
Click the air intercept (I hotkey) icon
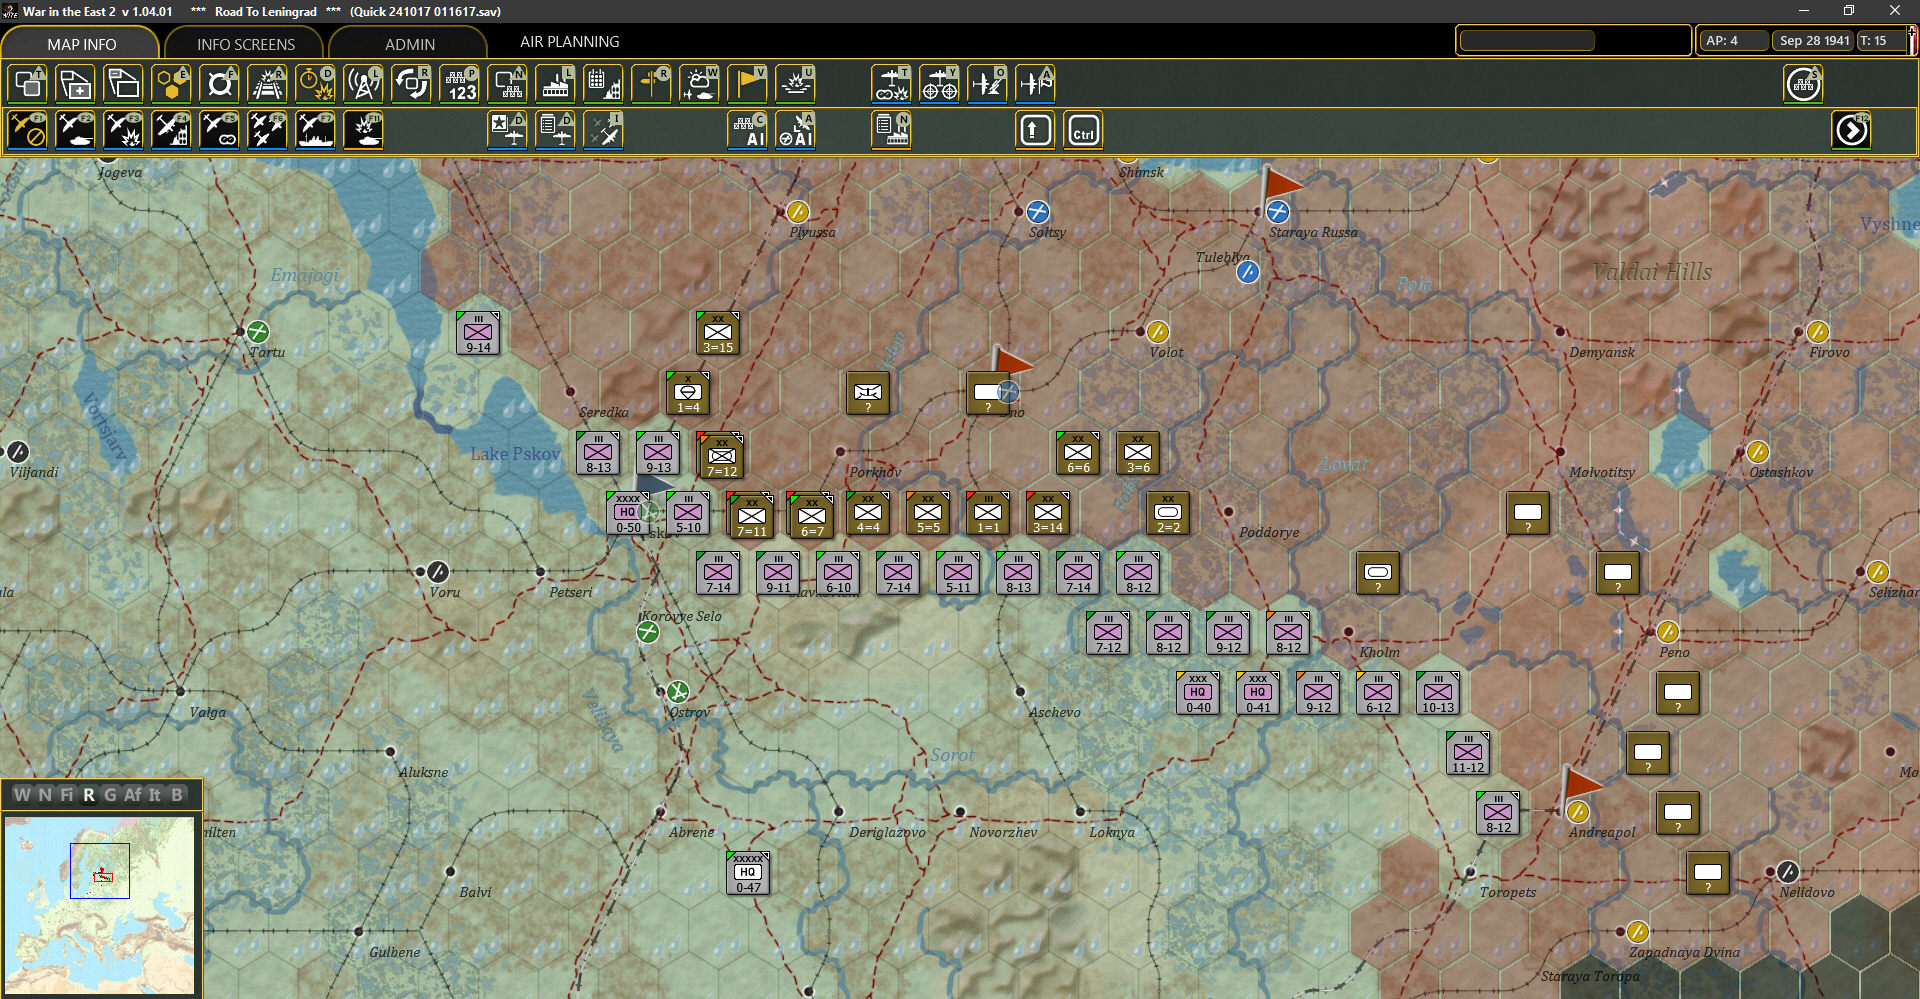tap(604, 130)
